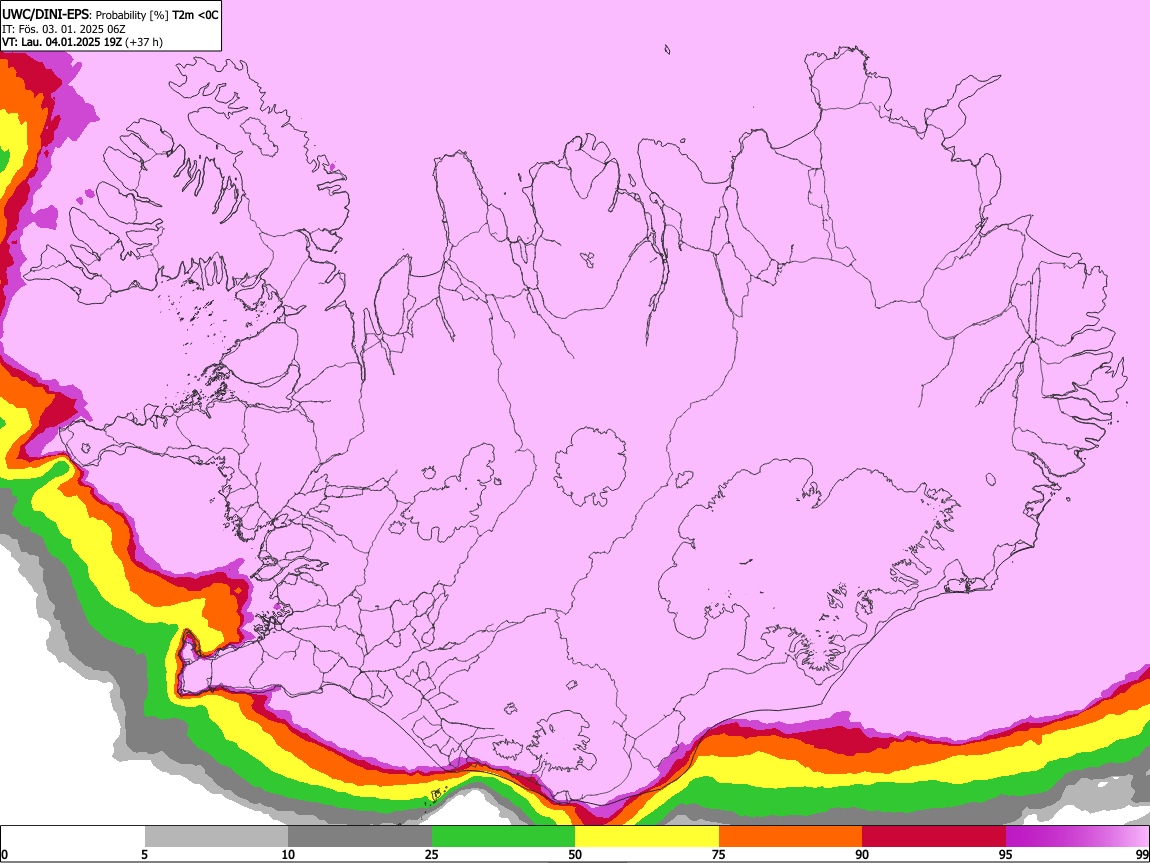Viewport: 1150px width, 863px height.
Task: Click the '(+37 h)' forecast offset text
Action: (x=144, y=42)
